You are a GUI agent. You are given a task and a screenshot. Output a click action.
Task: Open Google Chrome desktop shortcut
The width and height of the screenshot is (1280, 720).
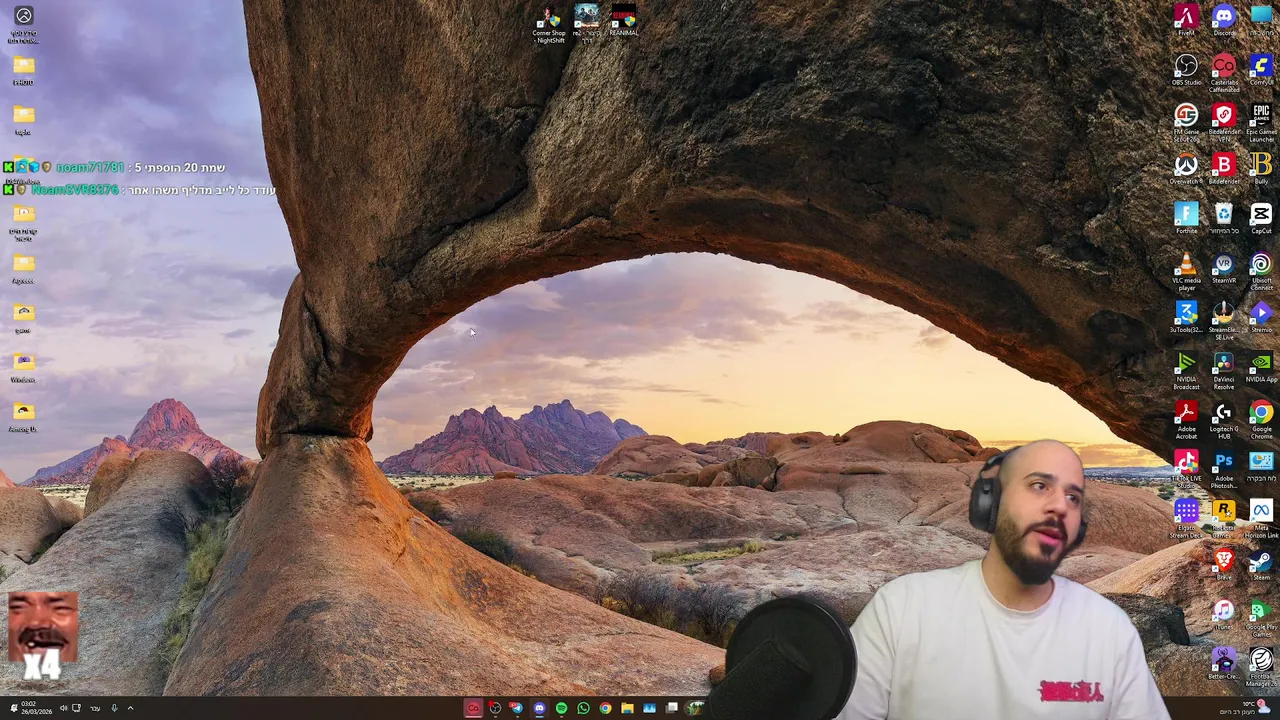pos(1261,419)
